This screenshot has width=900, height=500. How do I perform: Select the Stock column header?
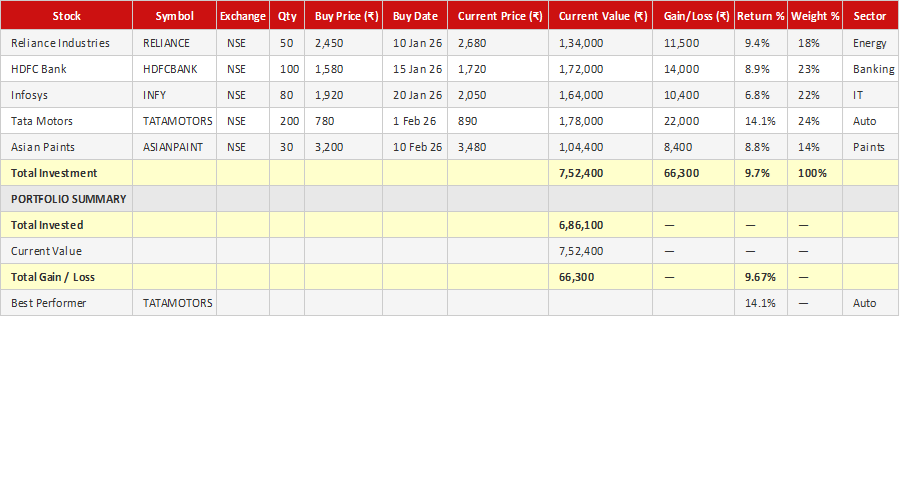(x=67, y=15)
